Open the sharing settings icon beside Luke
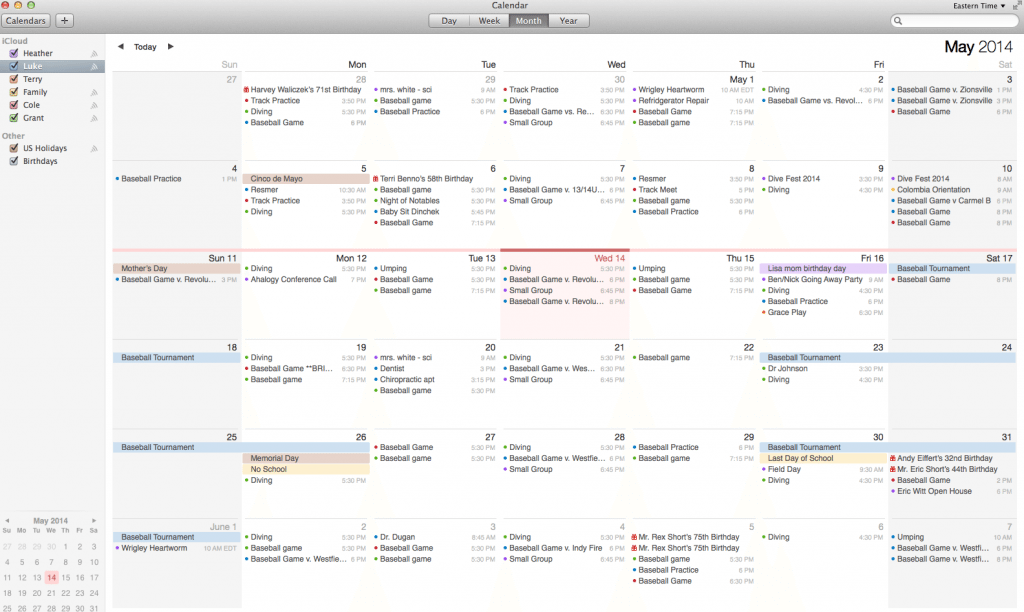This screenshot has height=612, width=1024. pos(93,66)
